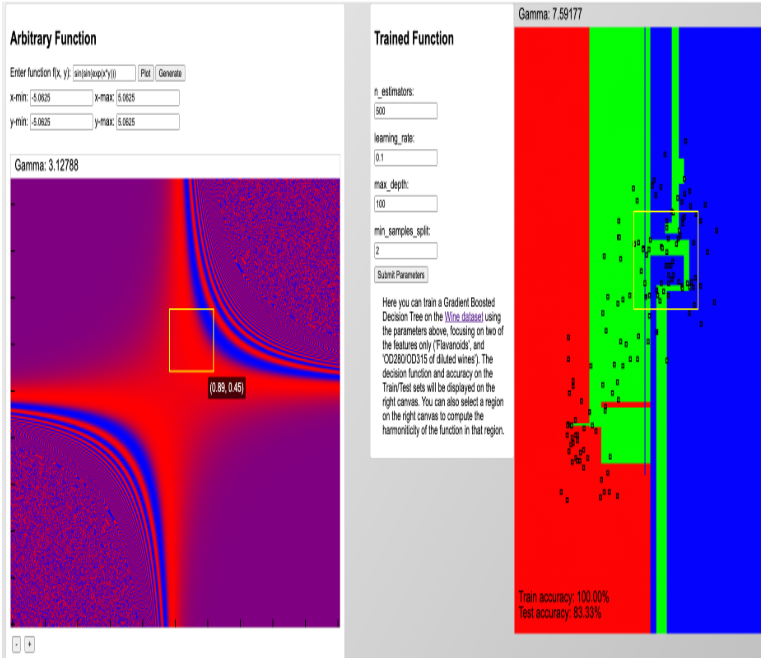This screenshot has height=661, width=764.
Task: Click the max_depth input field
Action: click(405, 204)
